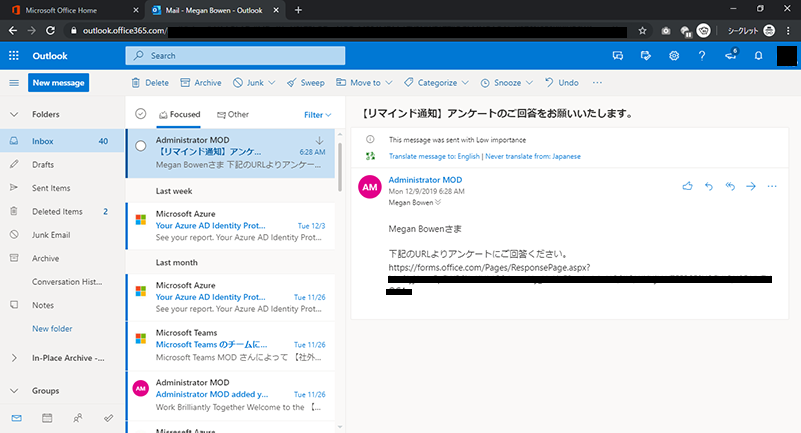Image resolution: width=801 pixels, height=433 pixels.
Task: Open the Notes folder
Action: click(62, 305)
